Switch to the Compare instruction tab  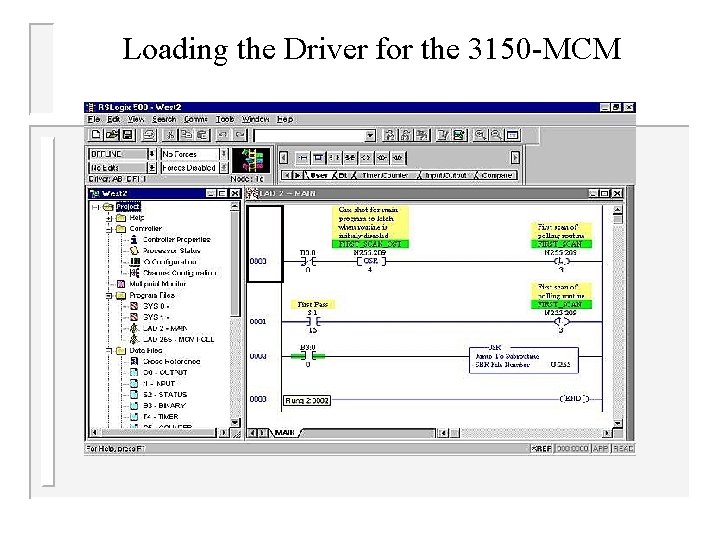tap(496, 175)
